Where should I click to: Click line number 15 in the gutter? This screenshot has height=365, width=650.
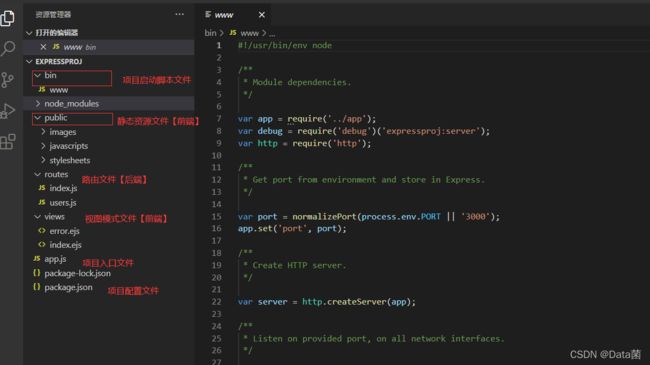[x=216, y=217]
